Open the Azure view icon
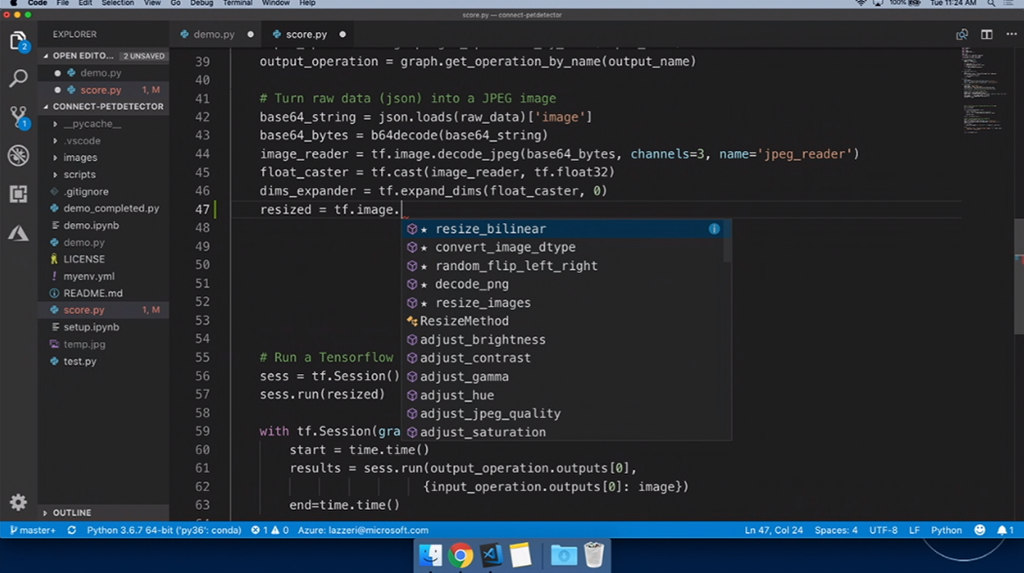The image size is (1024, 573). [18, 233]
